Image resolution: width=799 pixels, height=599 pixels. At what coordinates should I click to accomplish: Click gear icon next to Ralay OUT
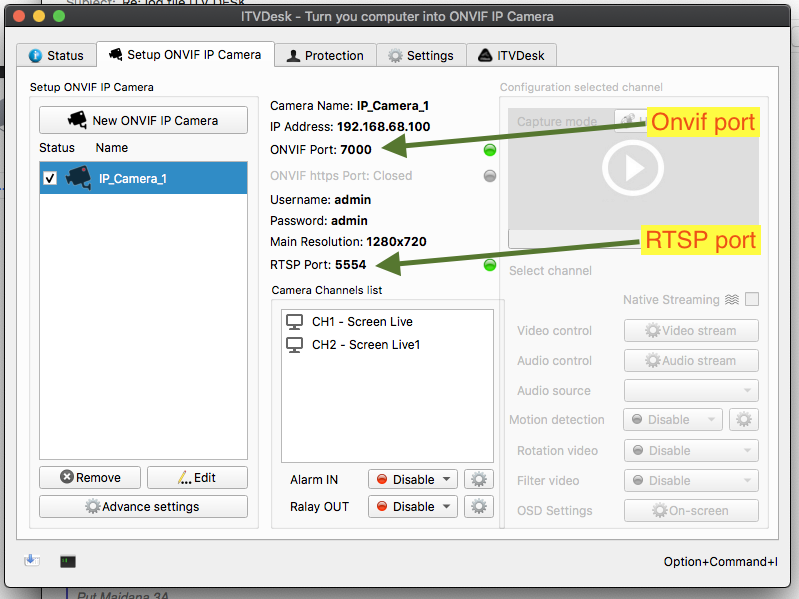481,507
